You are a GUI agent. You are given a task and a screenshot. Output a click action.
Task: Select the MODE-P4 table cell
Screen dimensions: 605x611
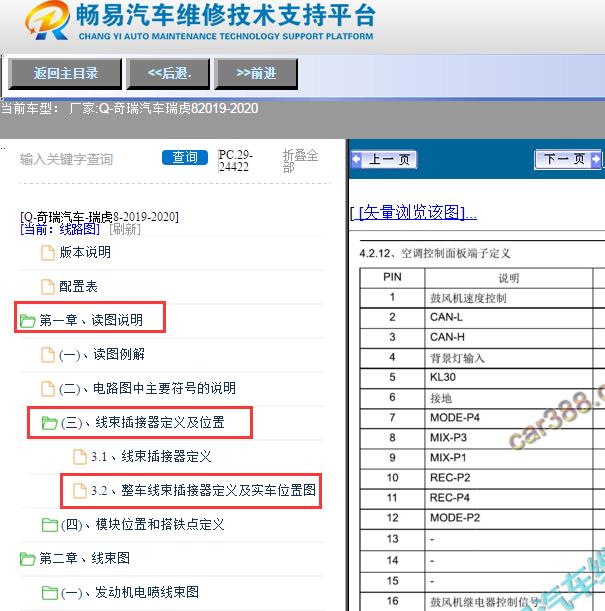coord(509,418)
